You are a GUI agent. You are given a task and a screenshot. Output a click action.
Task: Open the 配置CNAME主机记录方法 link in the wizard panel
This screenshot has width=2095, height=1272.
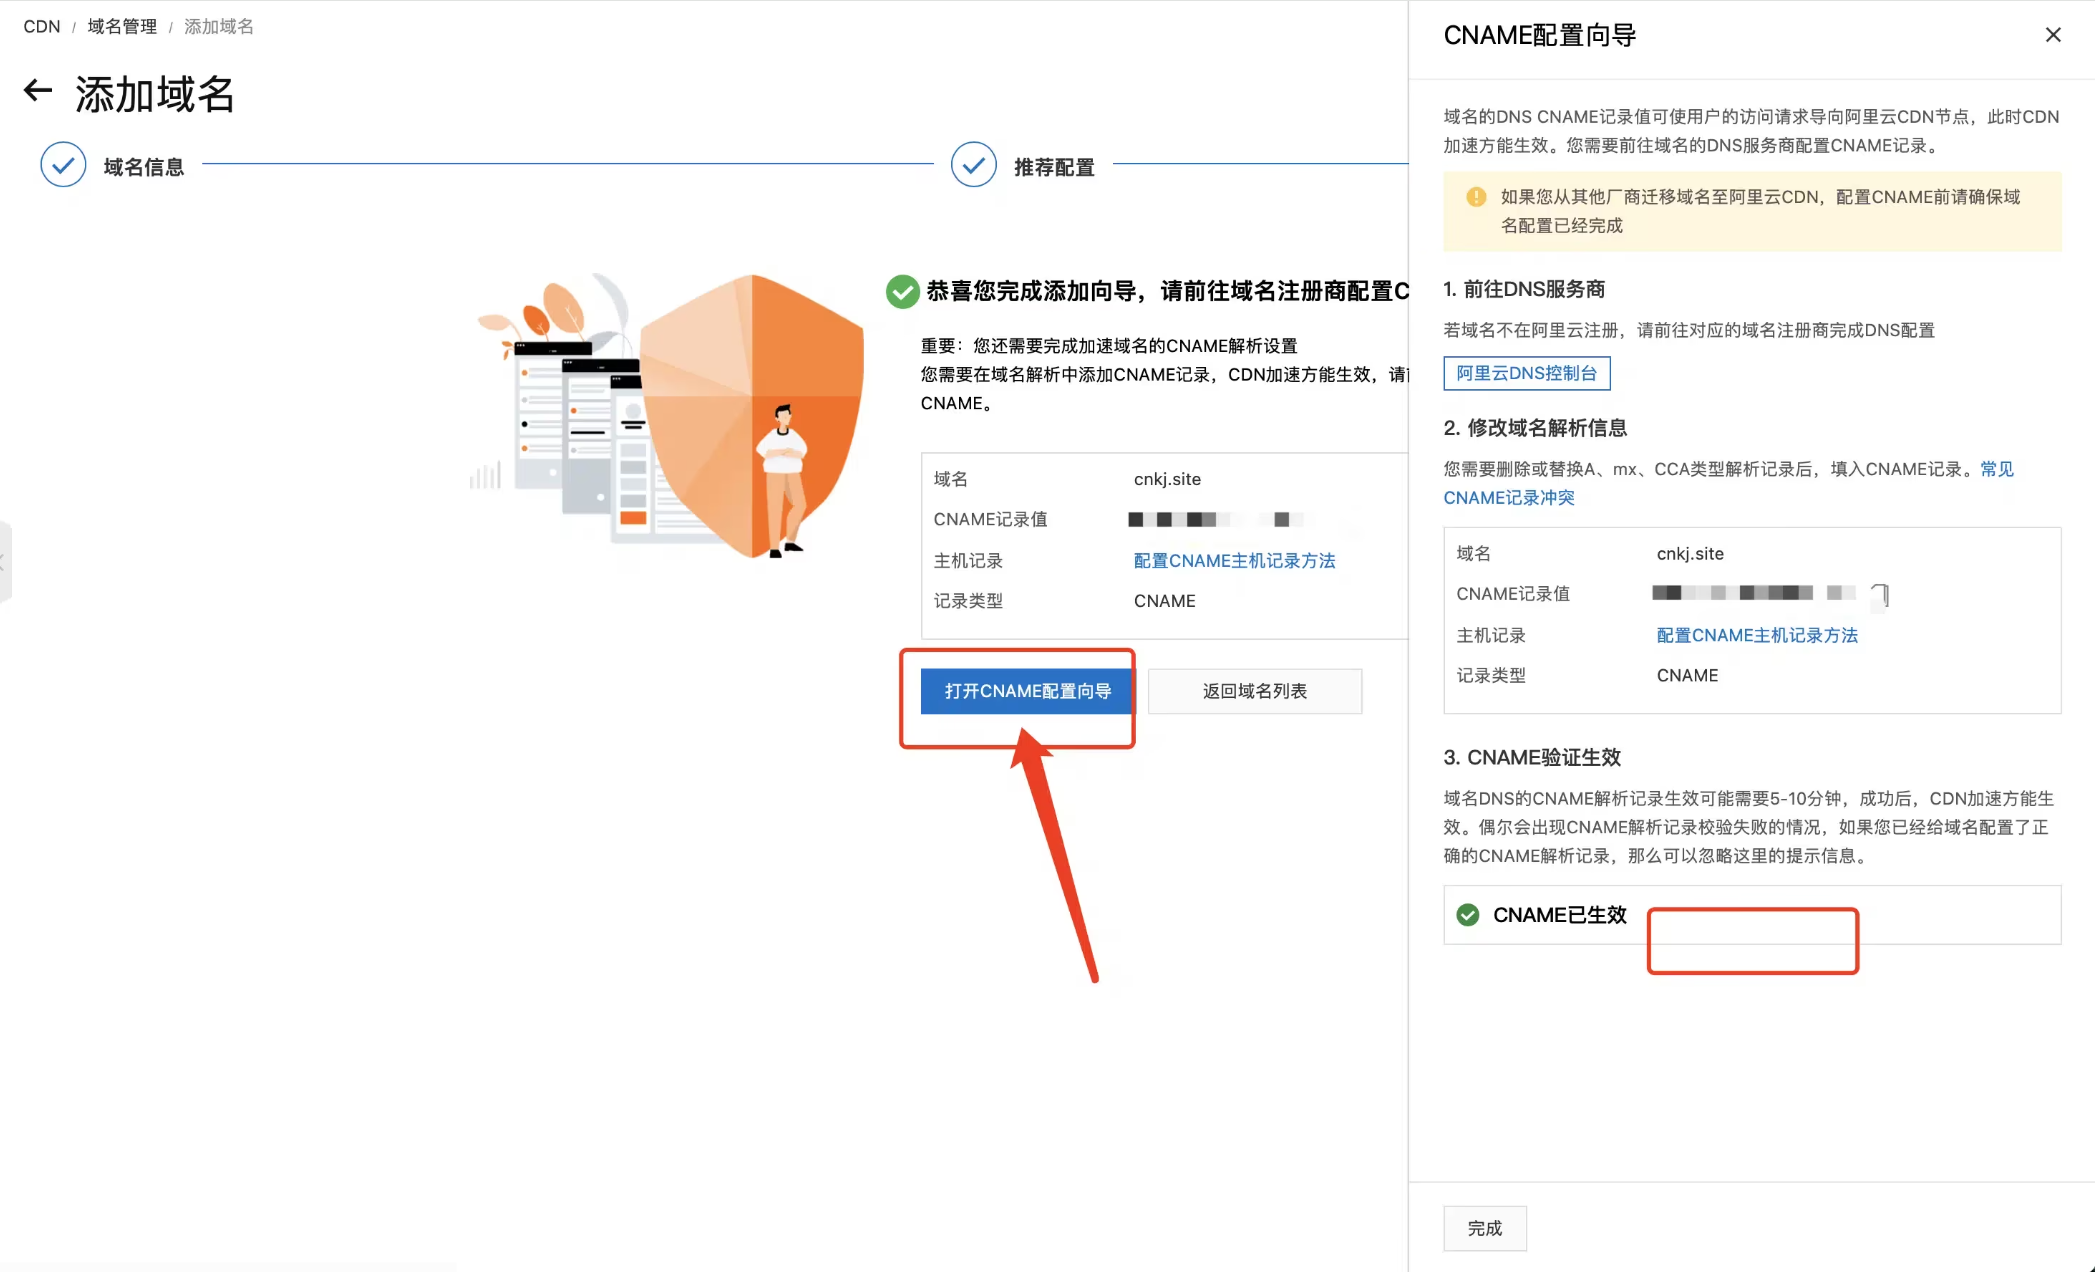(1756, 635)
